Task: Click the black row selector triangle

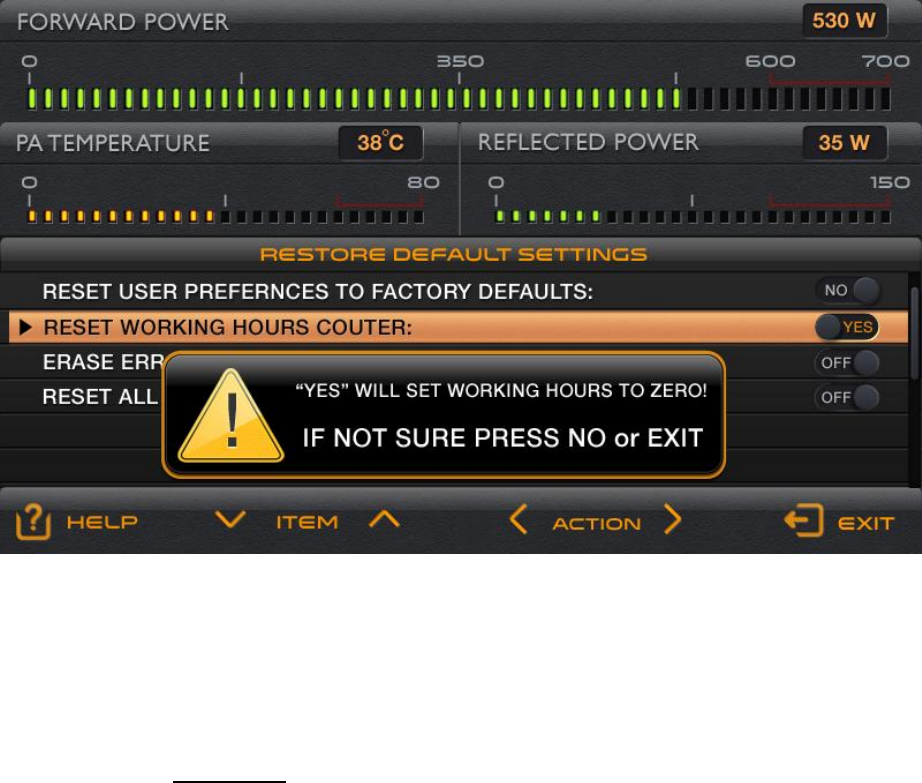Action: [x=25, y=327]
